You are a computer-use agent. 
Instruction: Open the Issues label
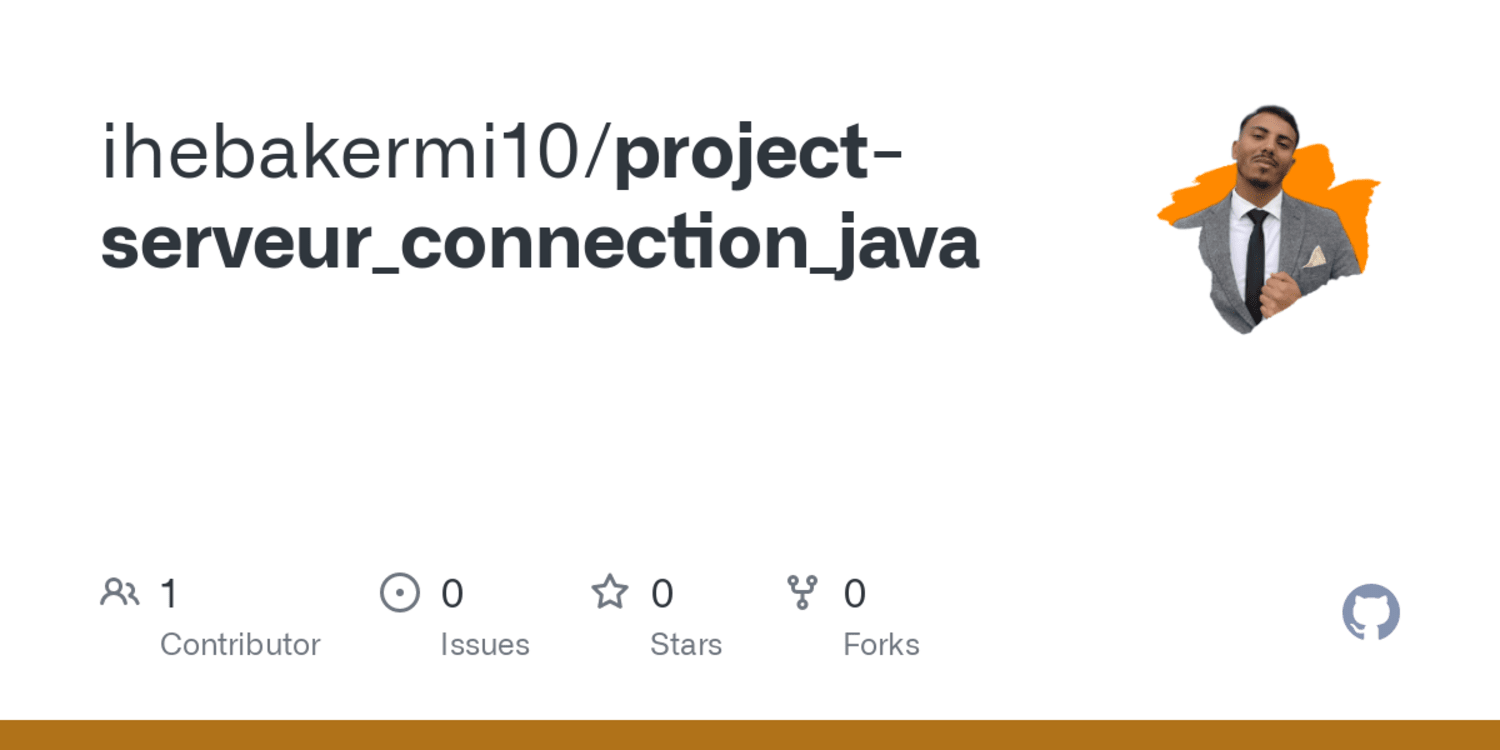[485, 644]
